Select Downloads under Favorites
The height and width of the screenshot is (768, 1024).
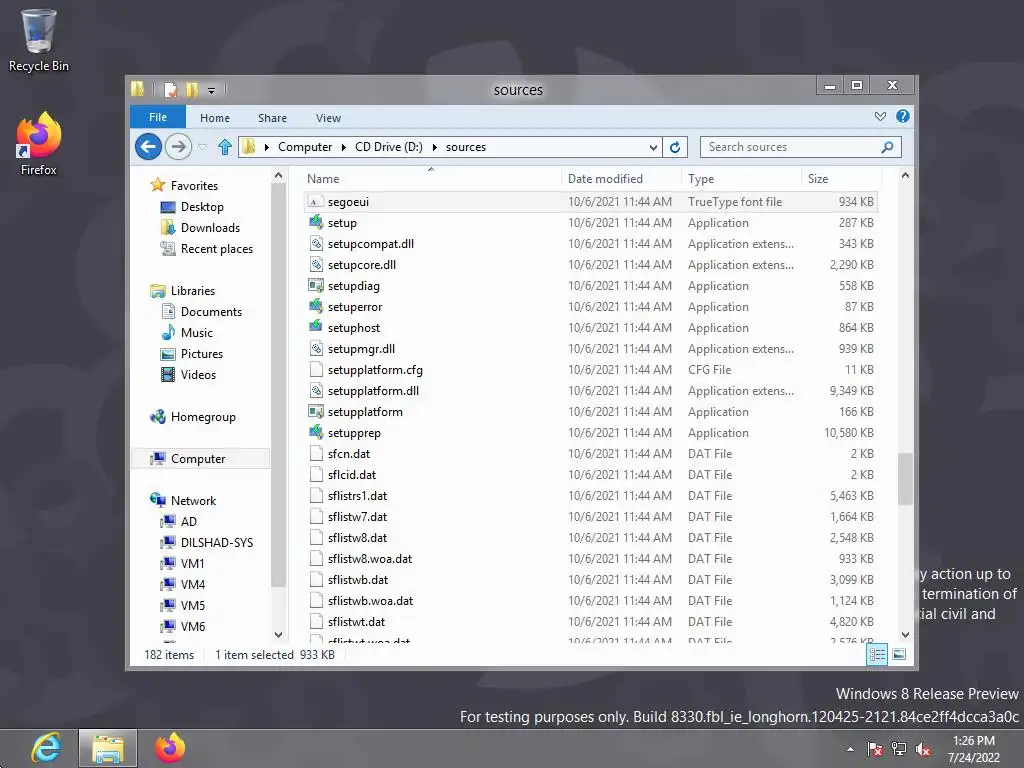point(210,227)
